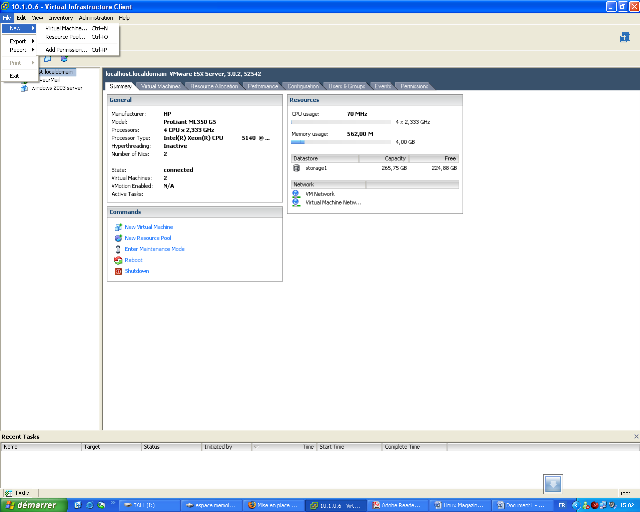This screenshot has width=640, height=512.
Task: Open the Configuration tab
Action: 304,87
